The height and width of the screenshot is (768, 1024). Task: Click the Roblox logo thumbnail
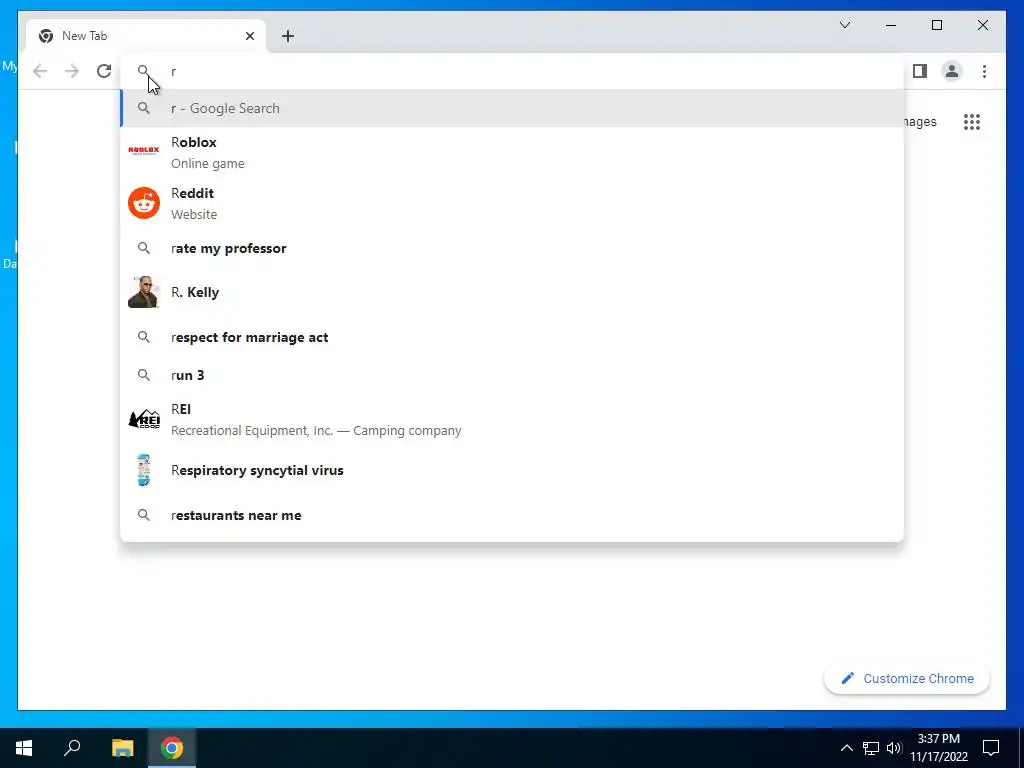(144, 151)
